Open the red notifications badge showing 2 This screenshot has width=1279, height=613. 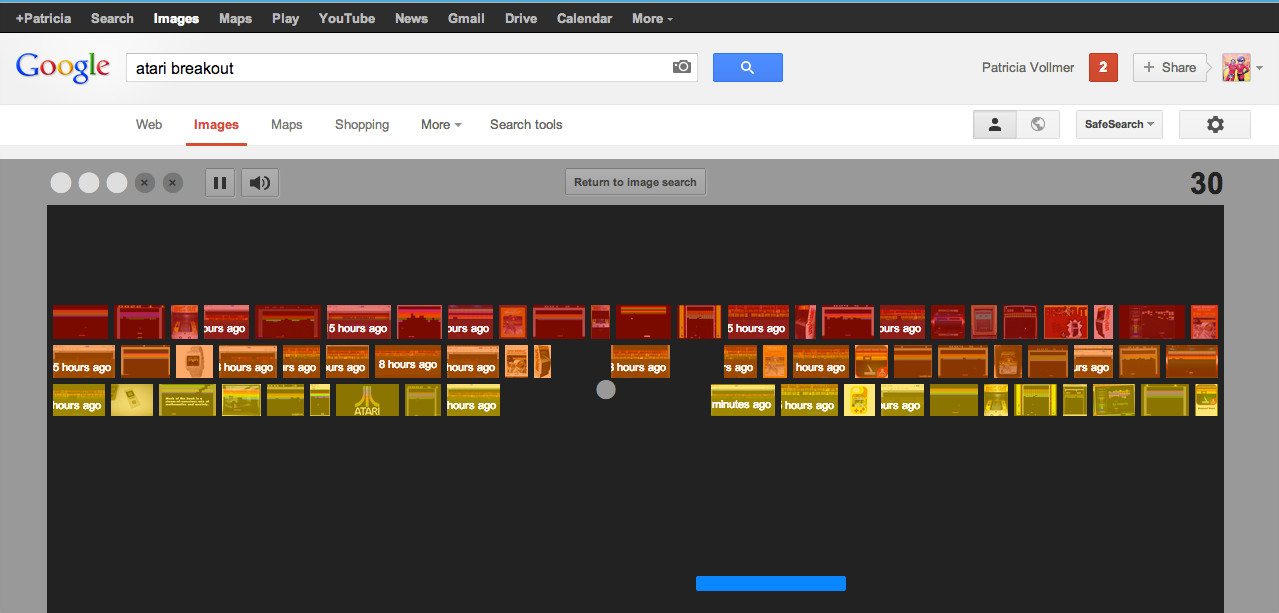coord(1102,67)
